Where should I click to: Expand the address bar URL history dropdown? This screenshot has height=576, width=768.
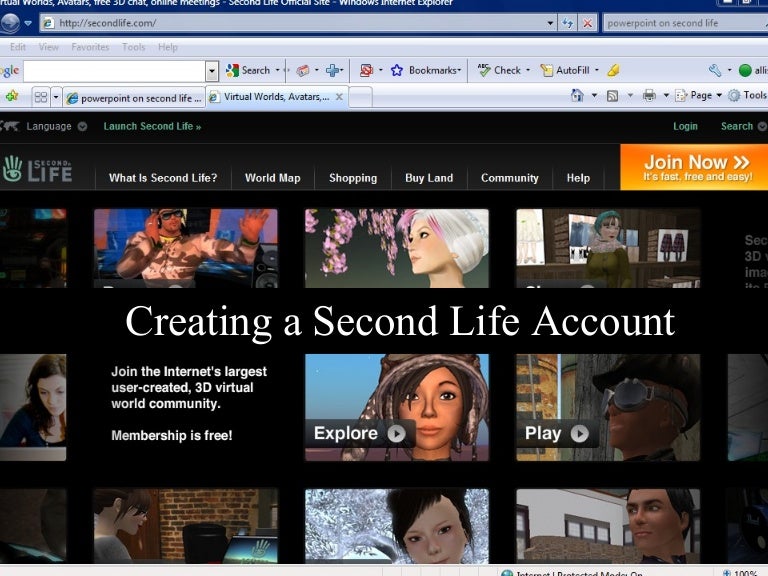(551, 23)
